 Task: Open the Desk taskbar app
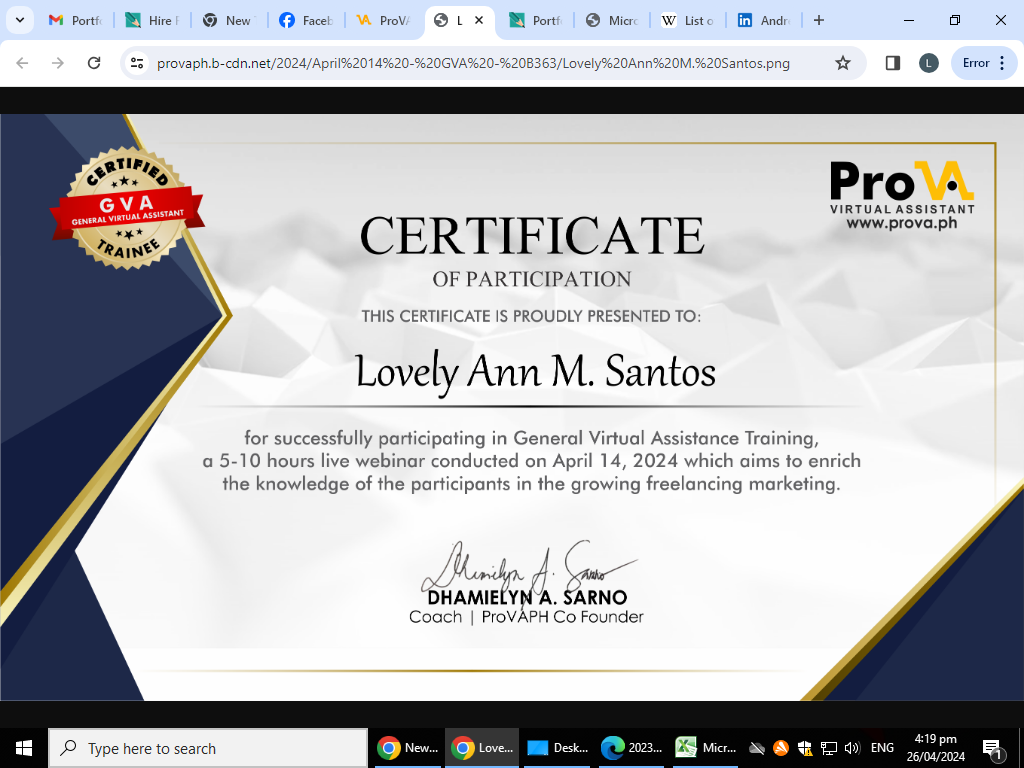coord(557,748)
